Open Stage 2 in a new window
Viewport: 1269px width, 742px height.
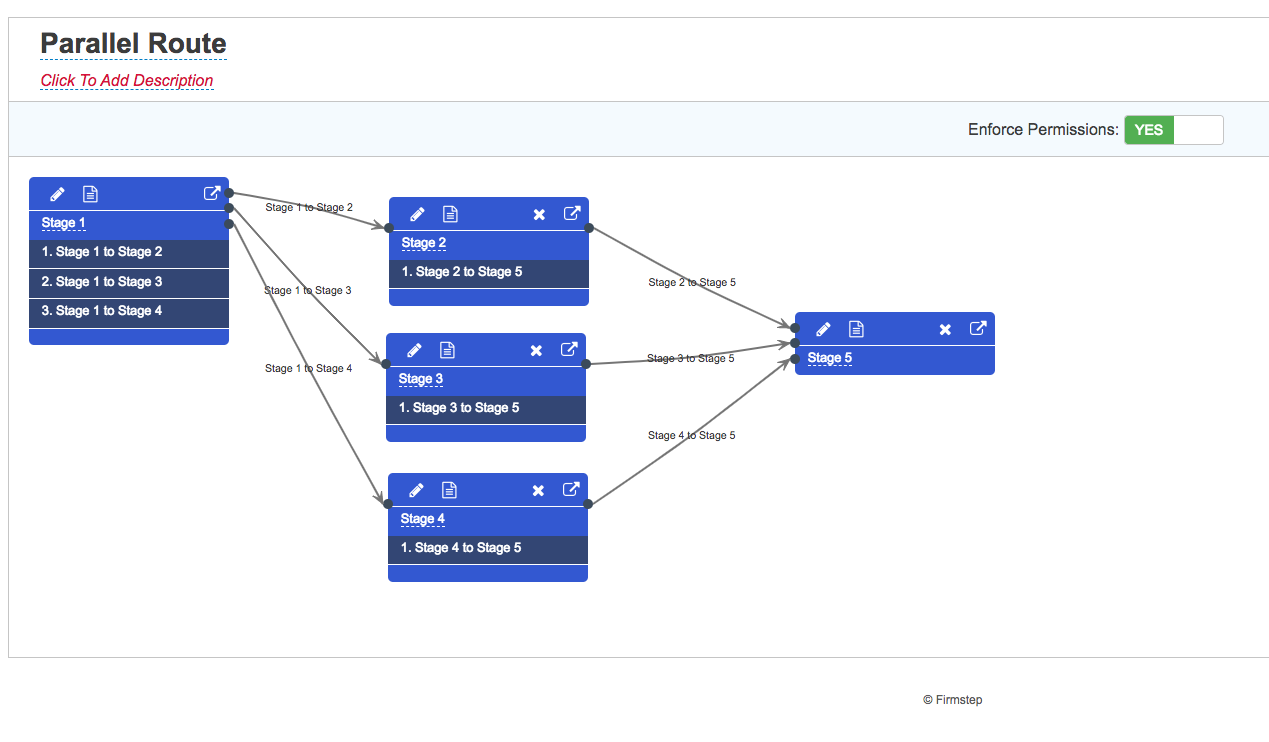tap(571, 213)
